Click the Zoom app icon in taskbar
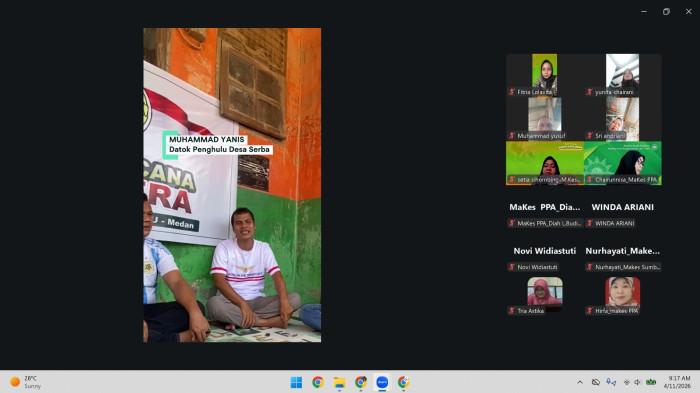The width and height of the screenshot is (700, 393). [382, 382]
